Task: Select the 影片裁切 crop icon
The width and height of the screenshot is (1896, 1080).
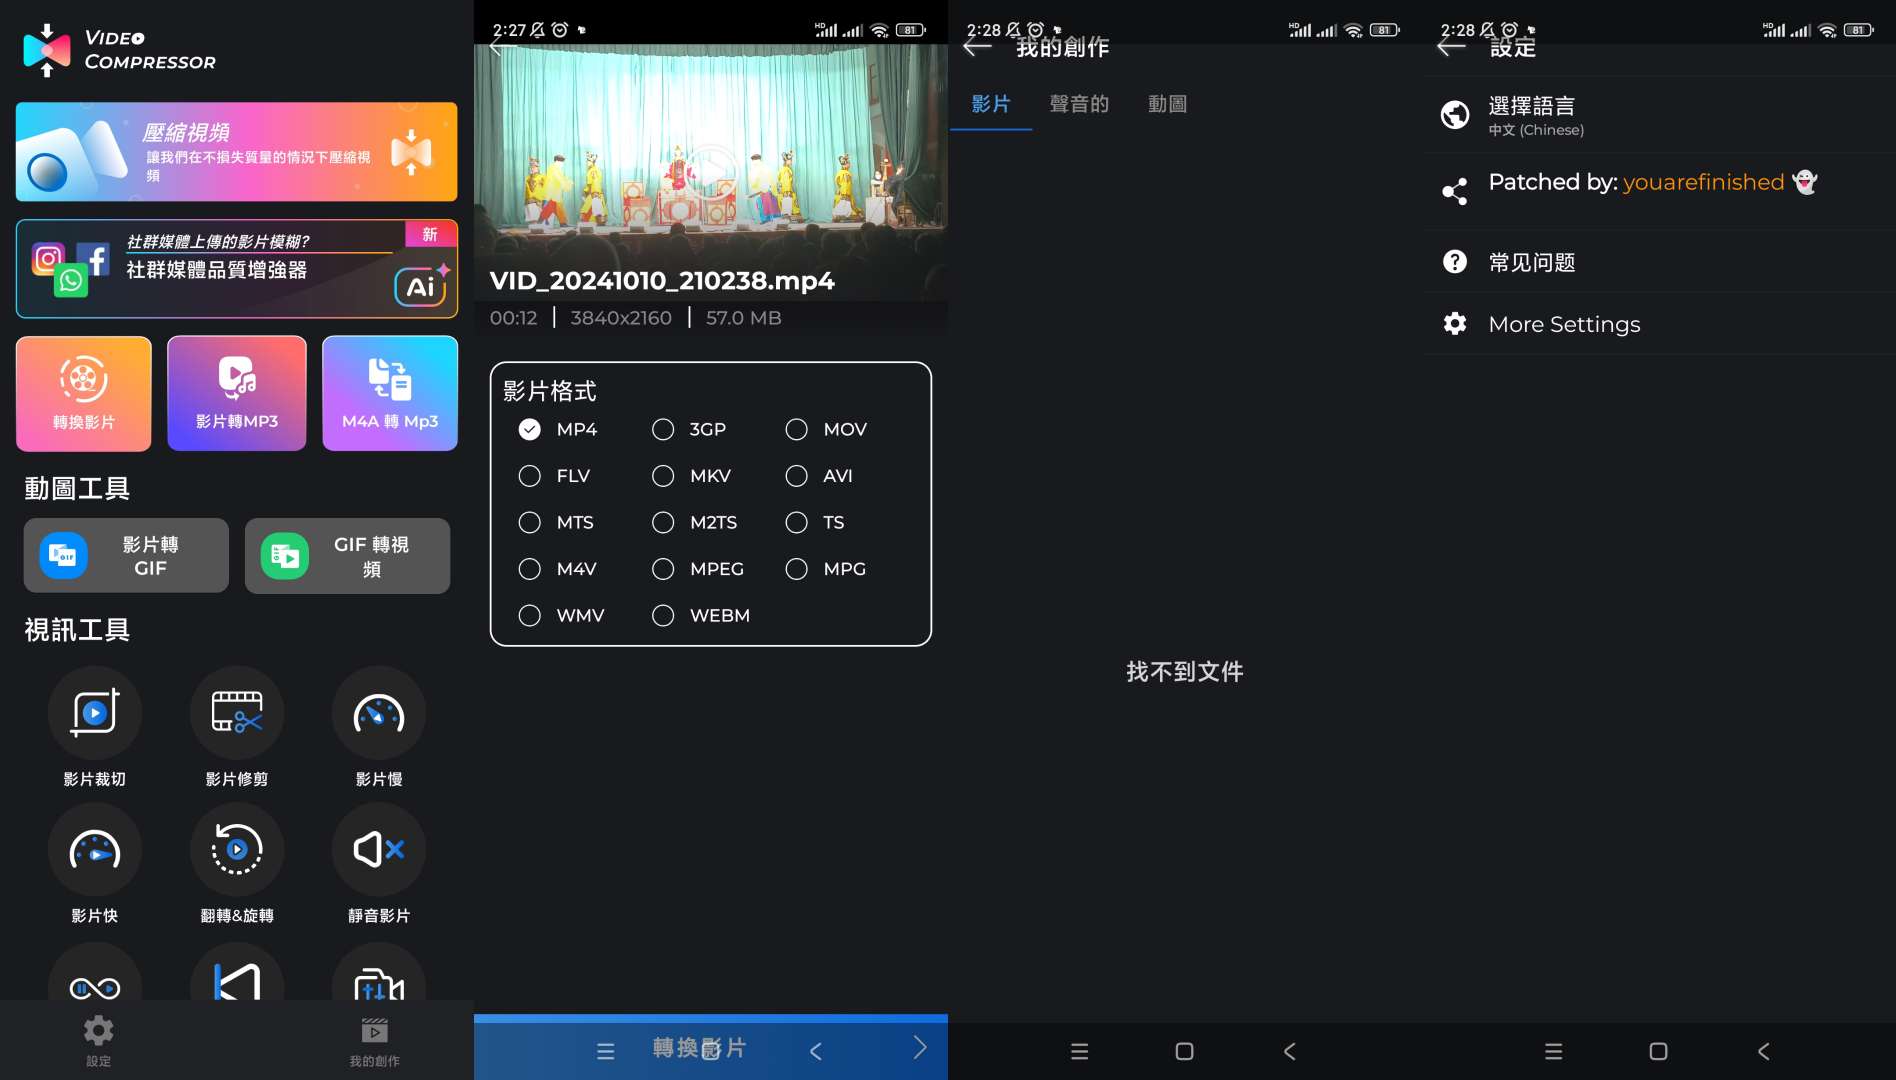Action: [x=95, y=713]
